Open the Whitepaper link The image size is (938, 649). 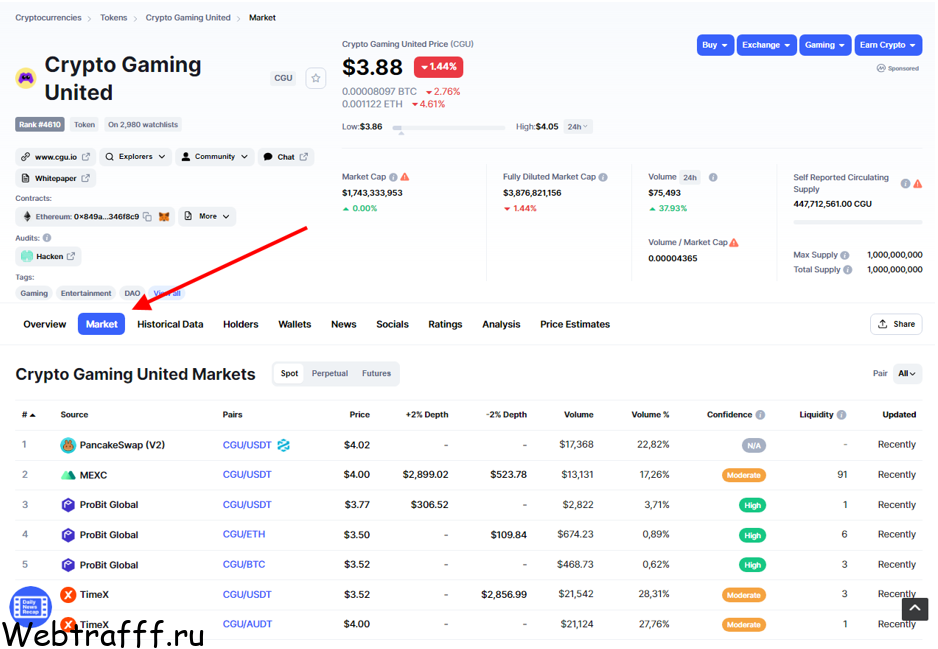[55, 178]
